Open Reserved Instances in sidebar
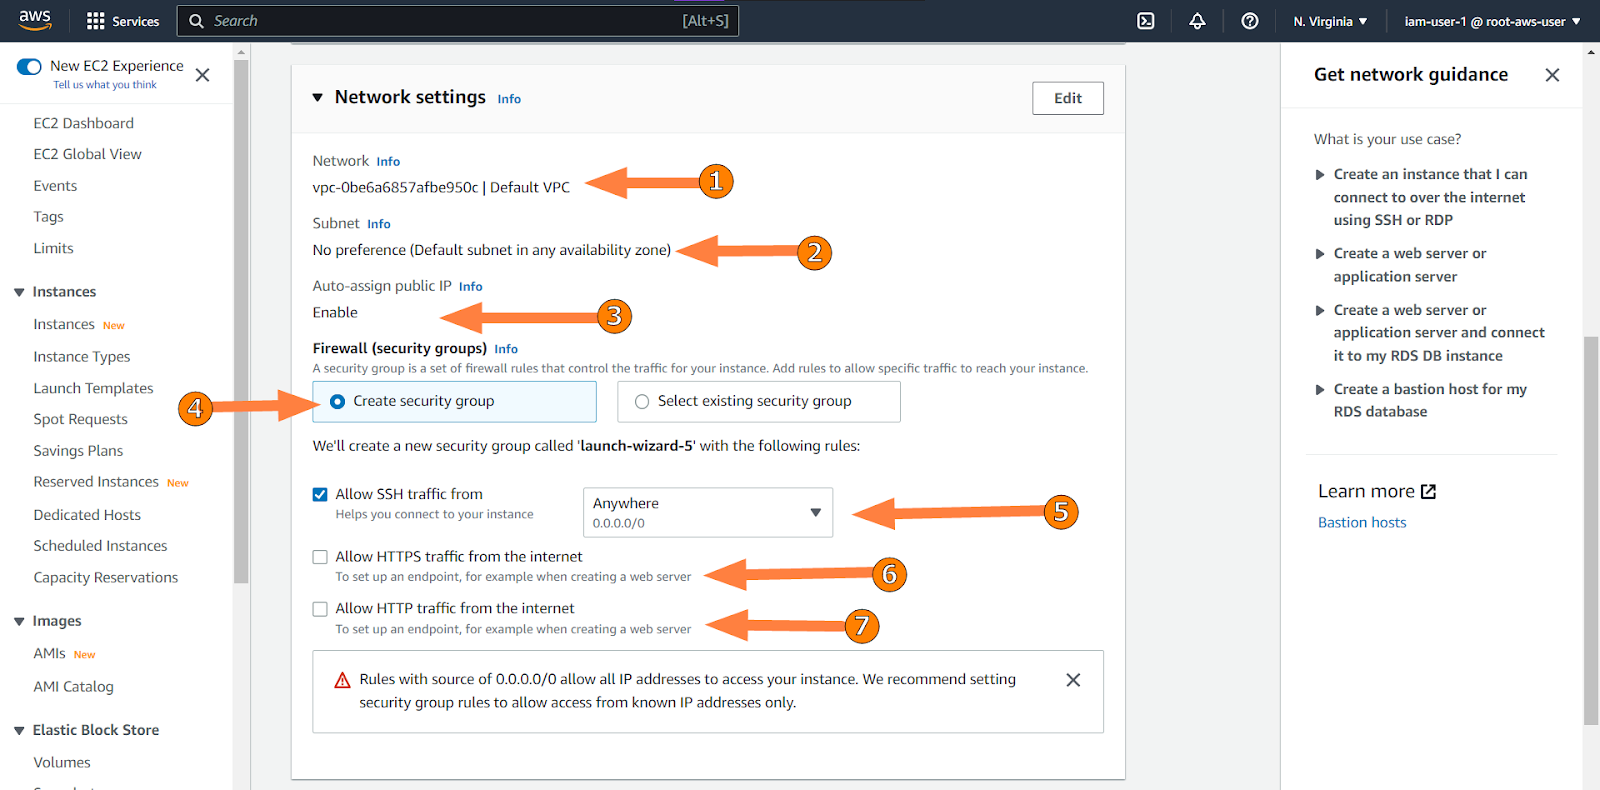The image size is (1600, 790). 96,482
